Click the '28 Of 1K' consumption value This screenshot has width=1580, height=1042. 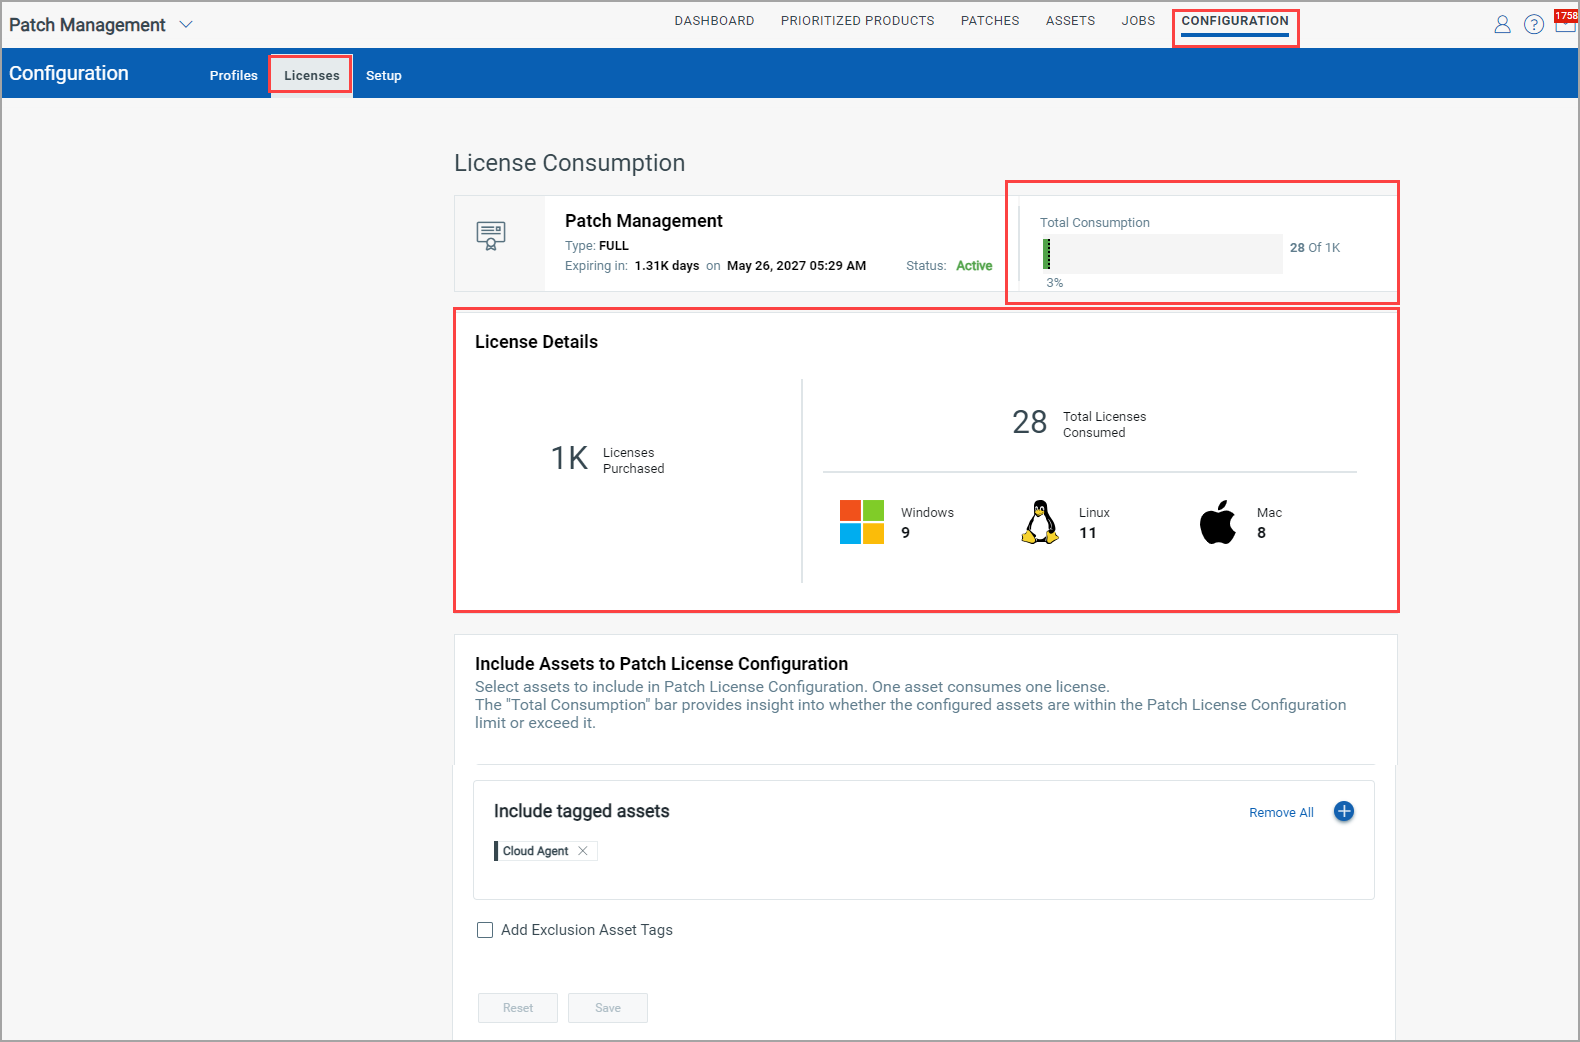tap(1315, 248)
